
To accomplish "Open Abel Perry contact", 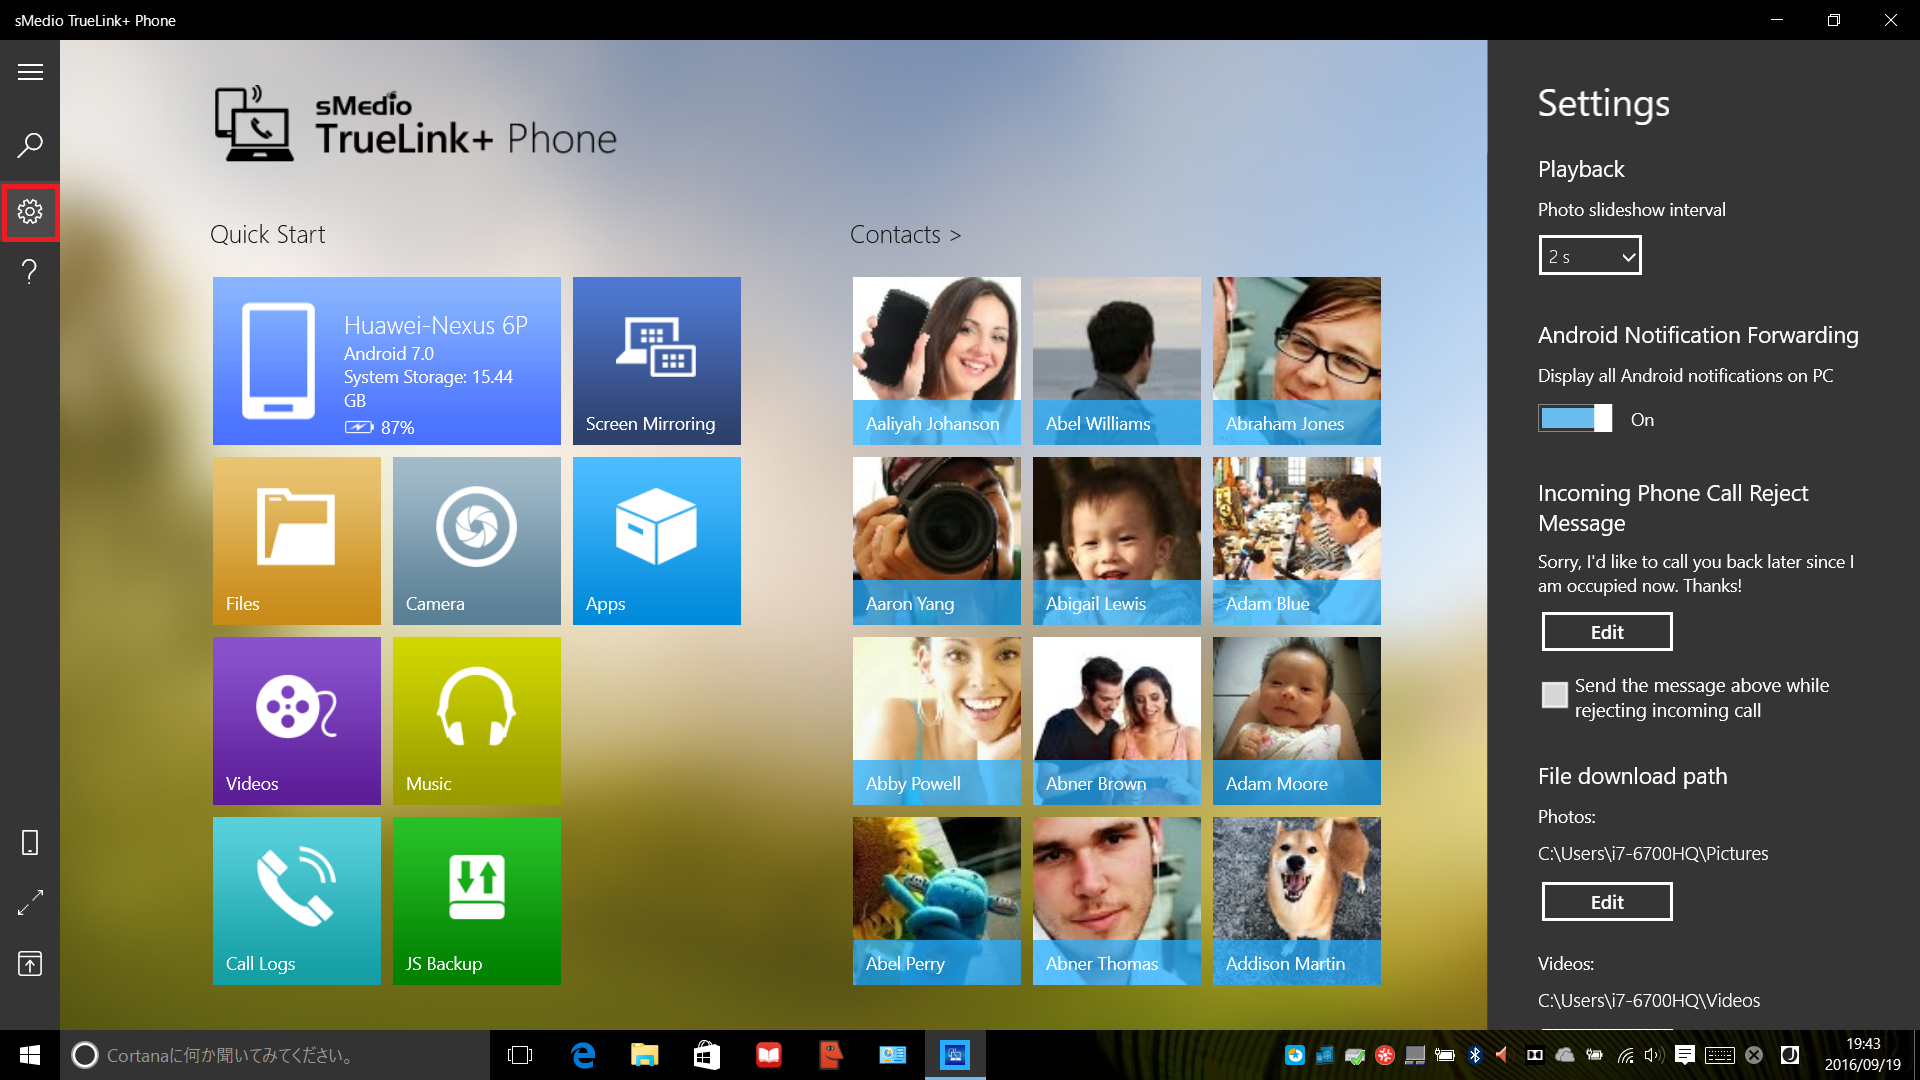I will (x=936, y=901).
